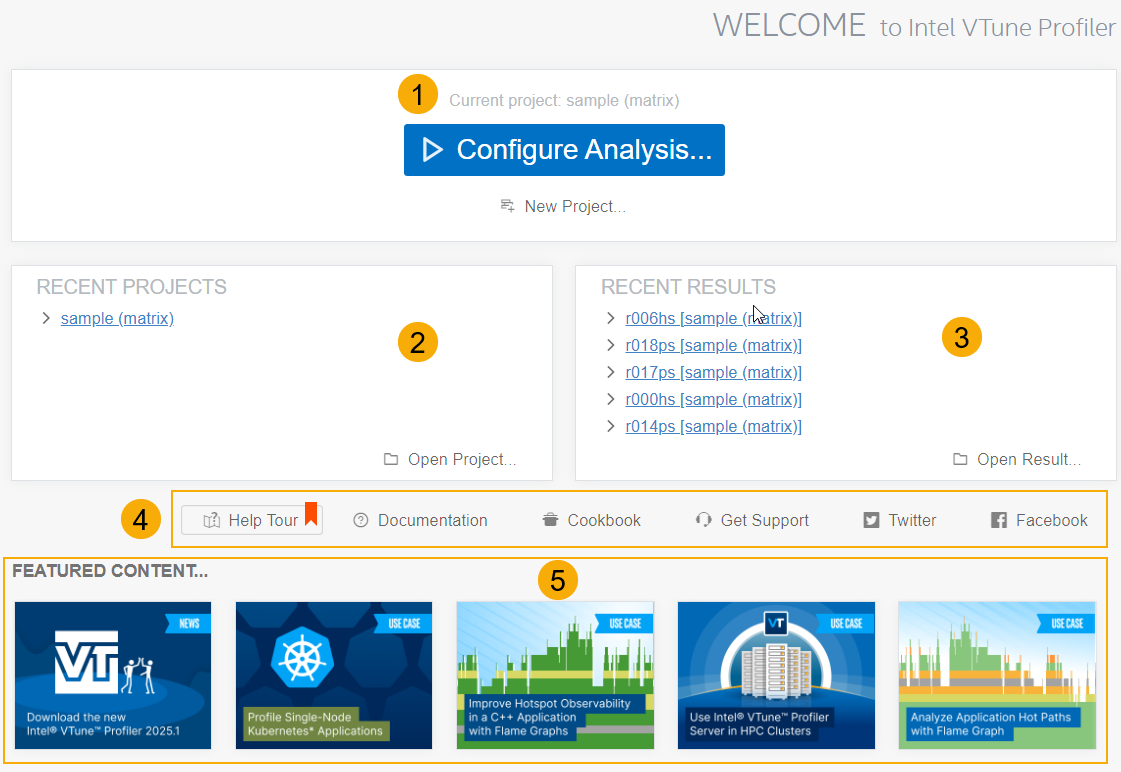Image resolution: width=1121 pixels, height=772 pixels.
Task: Open the Twitter link
Action: point(899,520)
